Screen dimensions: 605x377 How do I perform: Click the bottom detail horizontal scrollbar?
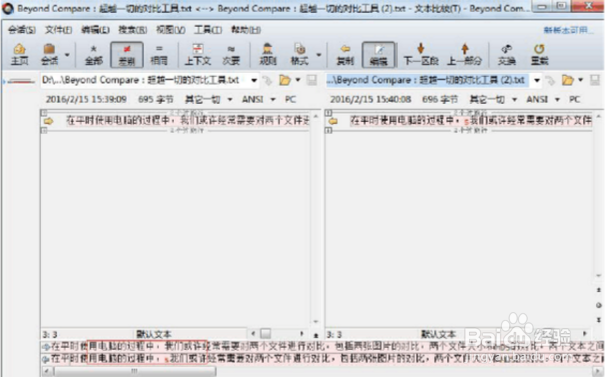pos(135,371)
